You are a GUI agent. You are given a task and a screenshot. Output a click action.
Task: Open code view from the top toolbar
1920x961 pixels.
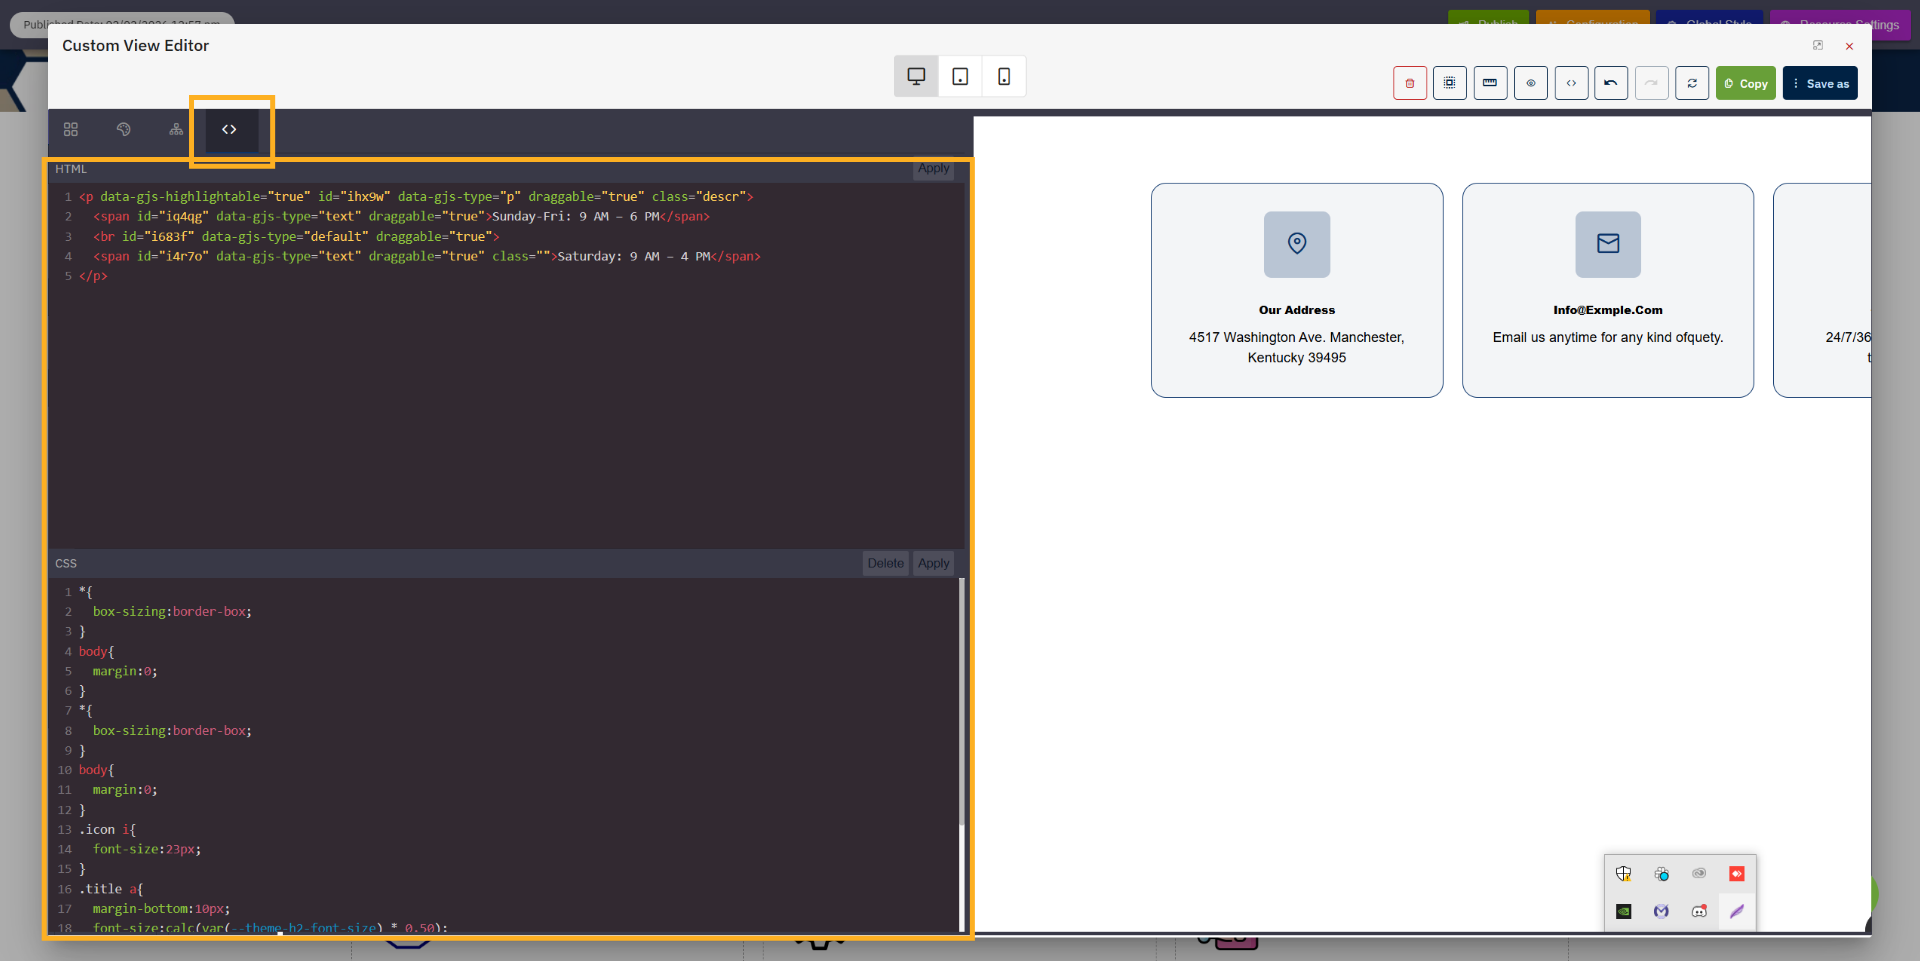tap(1571, 83)
